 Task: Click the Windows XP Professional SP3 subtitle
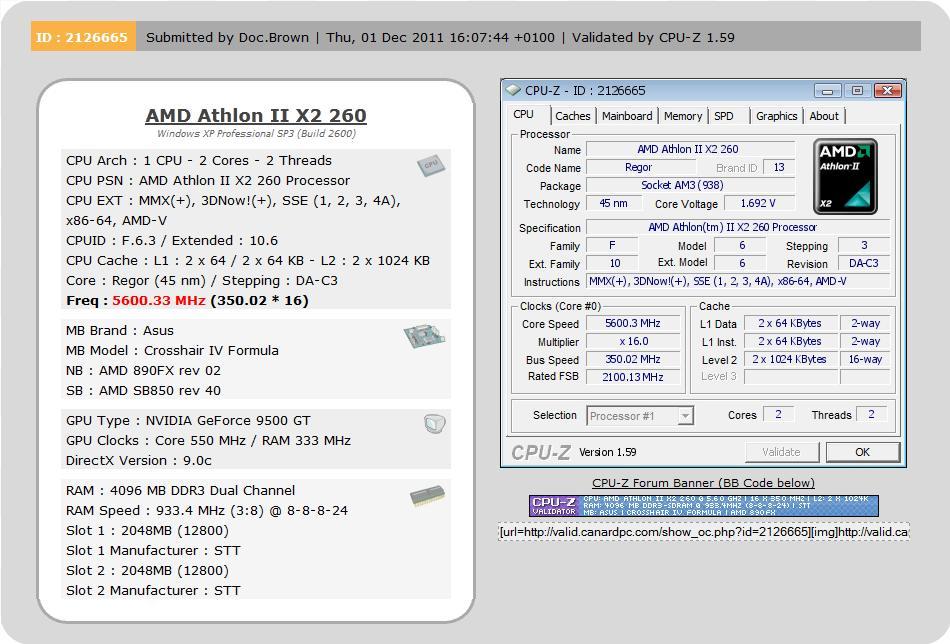(x=256, y=133)
